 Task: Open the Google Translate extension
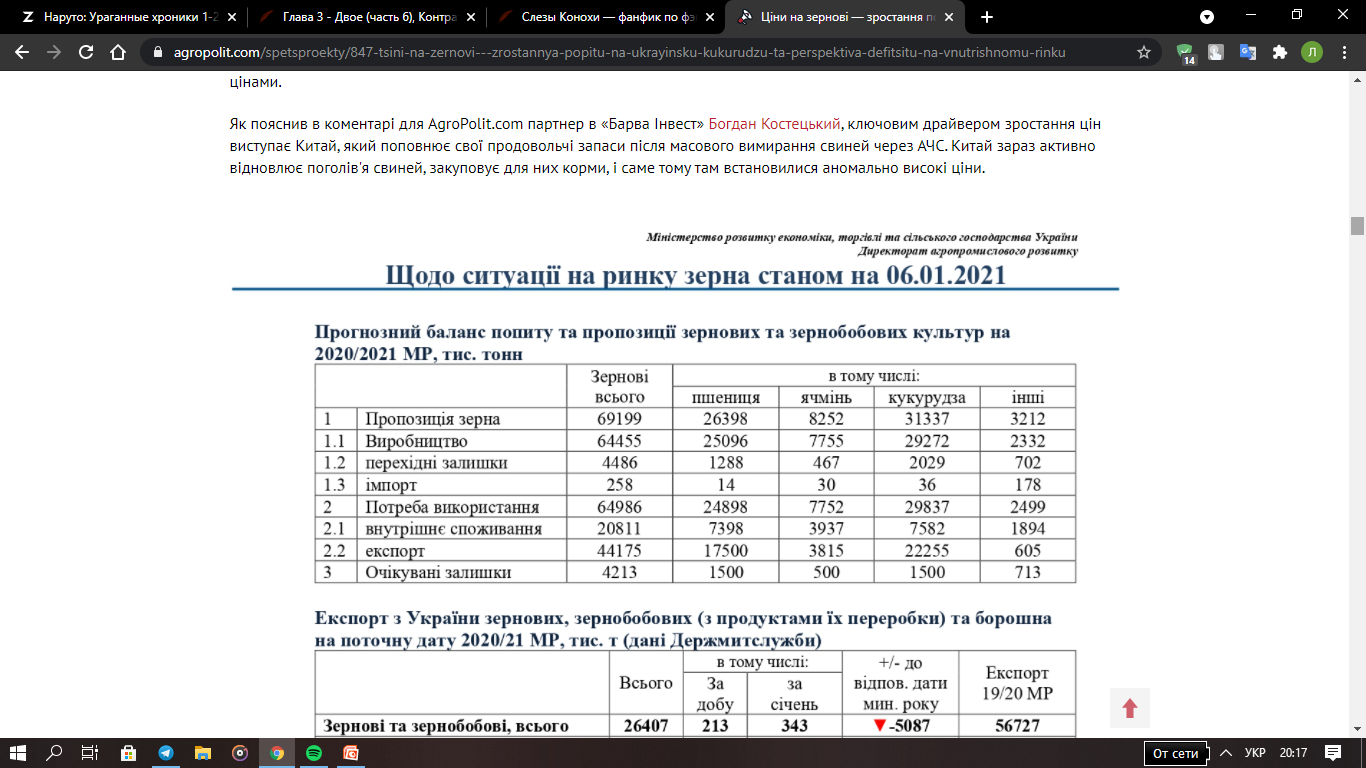point(1247,52)
